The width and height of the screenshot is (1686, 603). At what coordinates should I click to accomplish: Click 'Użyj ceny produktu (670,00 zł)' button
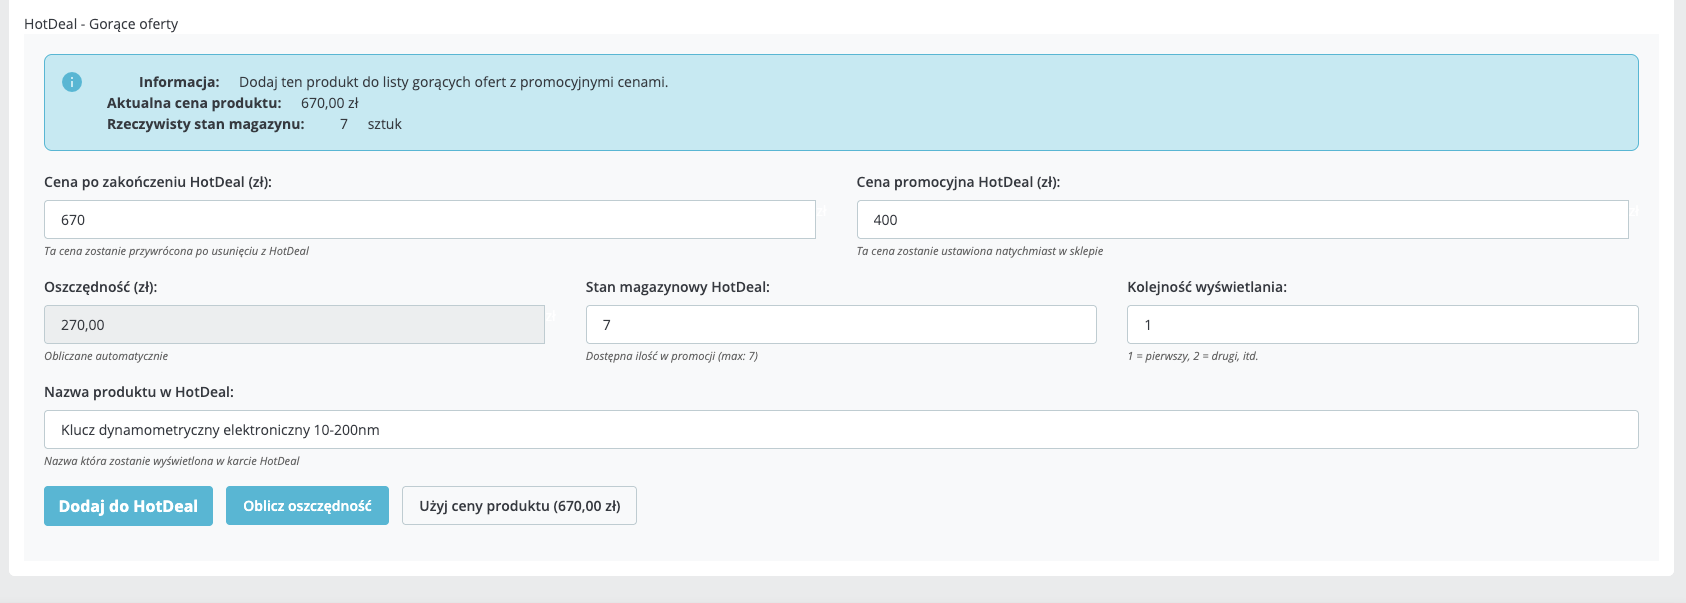[x=519, y=506]
